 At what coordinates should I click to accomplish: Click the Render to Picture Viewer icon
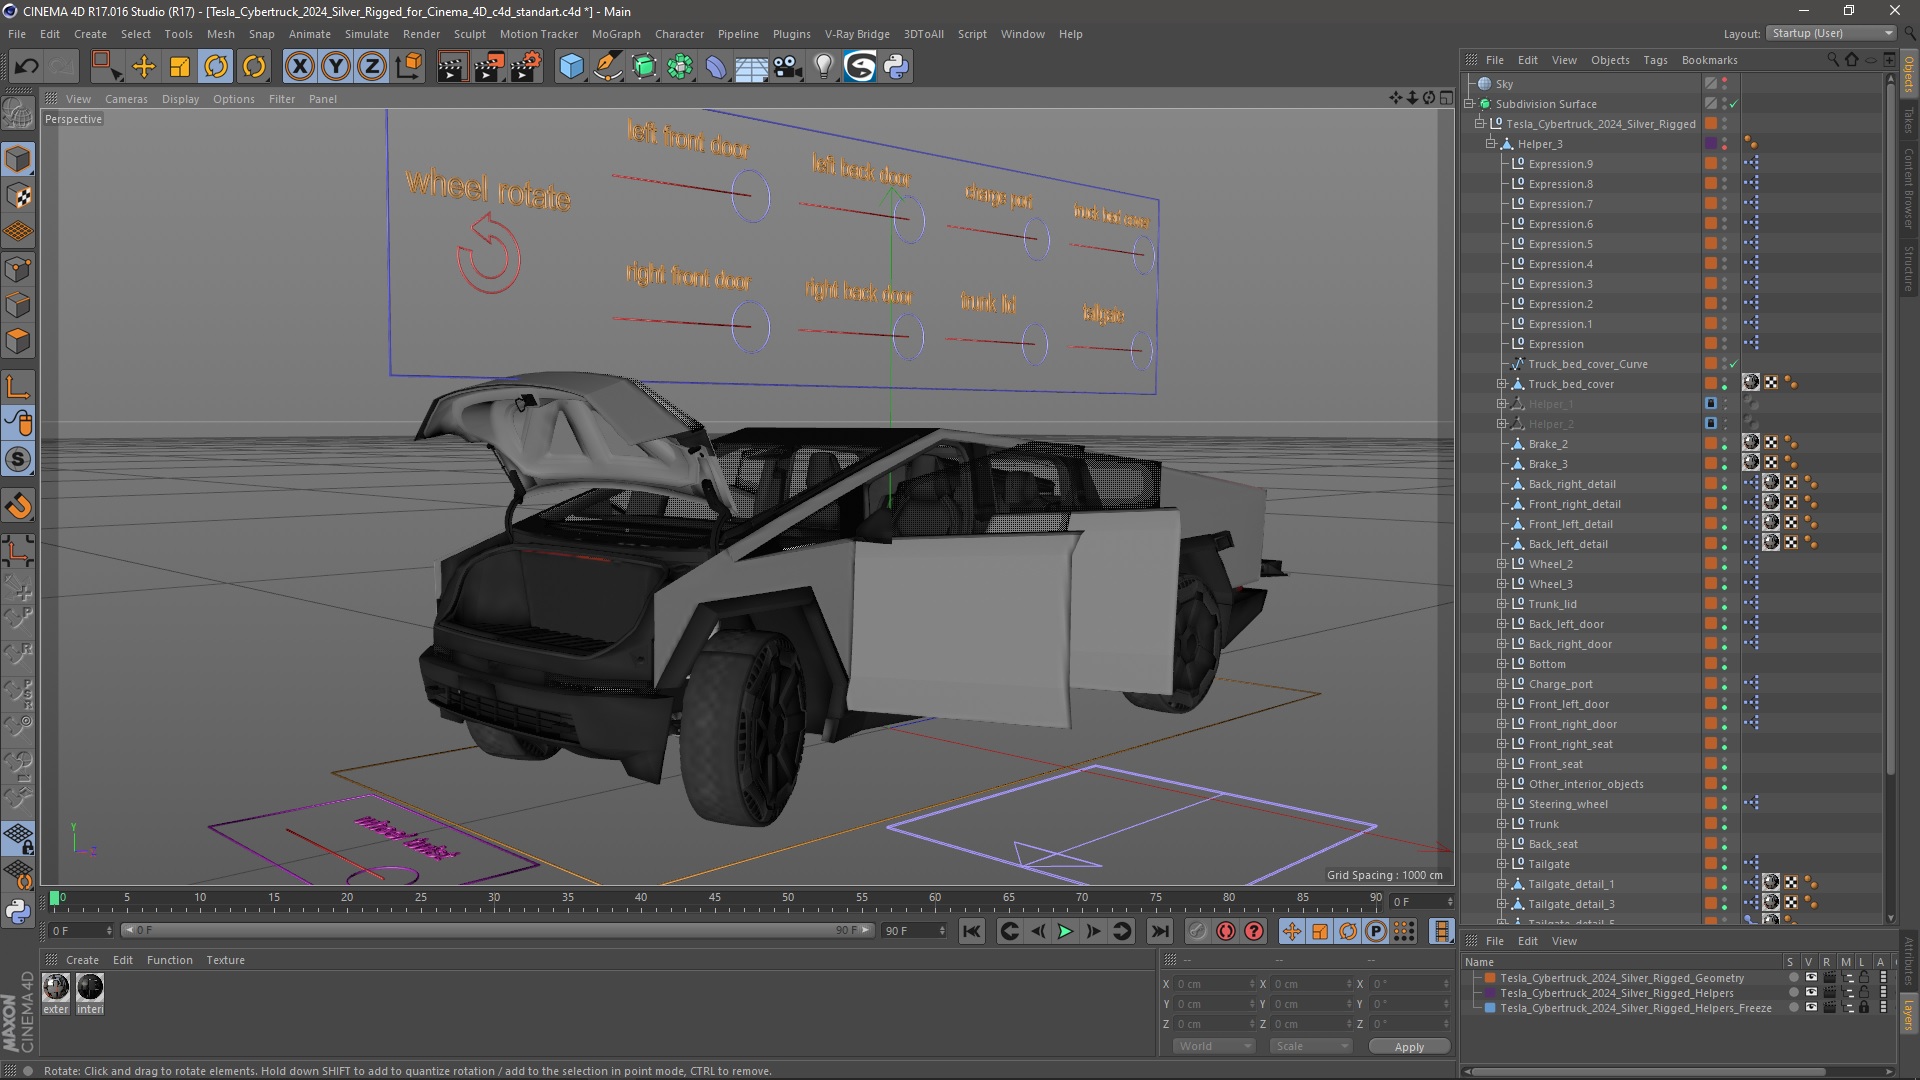[x=488, y=67]
